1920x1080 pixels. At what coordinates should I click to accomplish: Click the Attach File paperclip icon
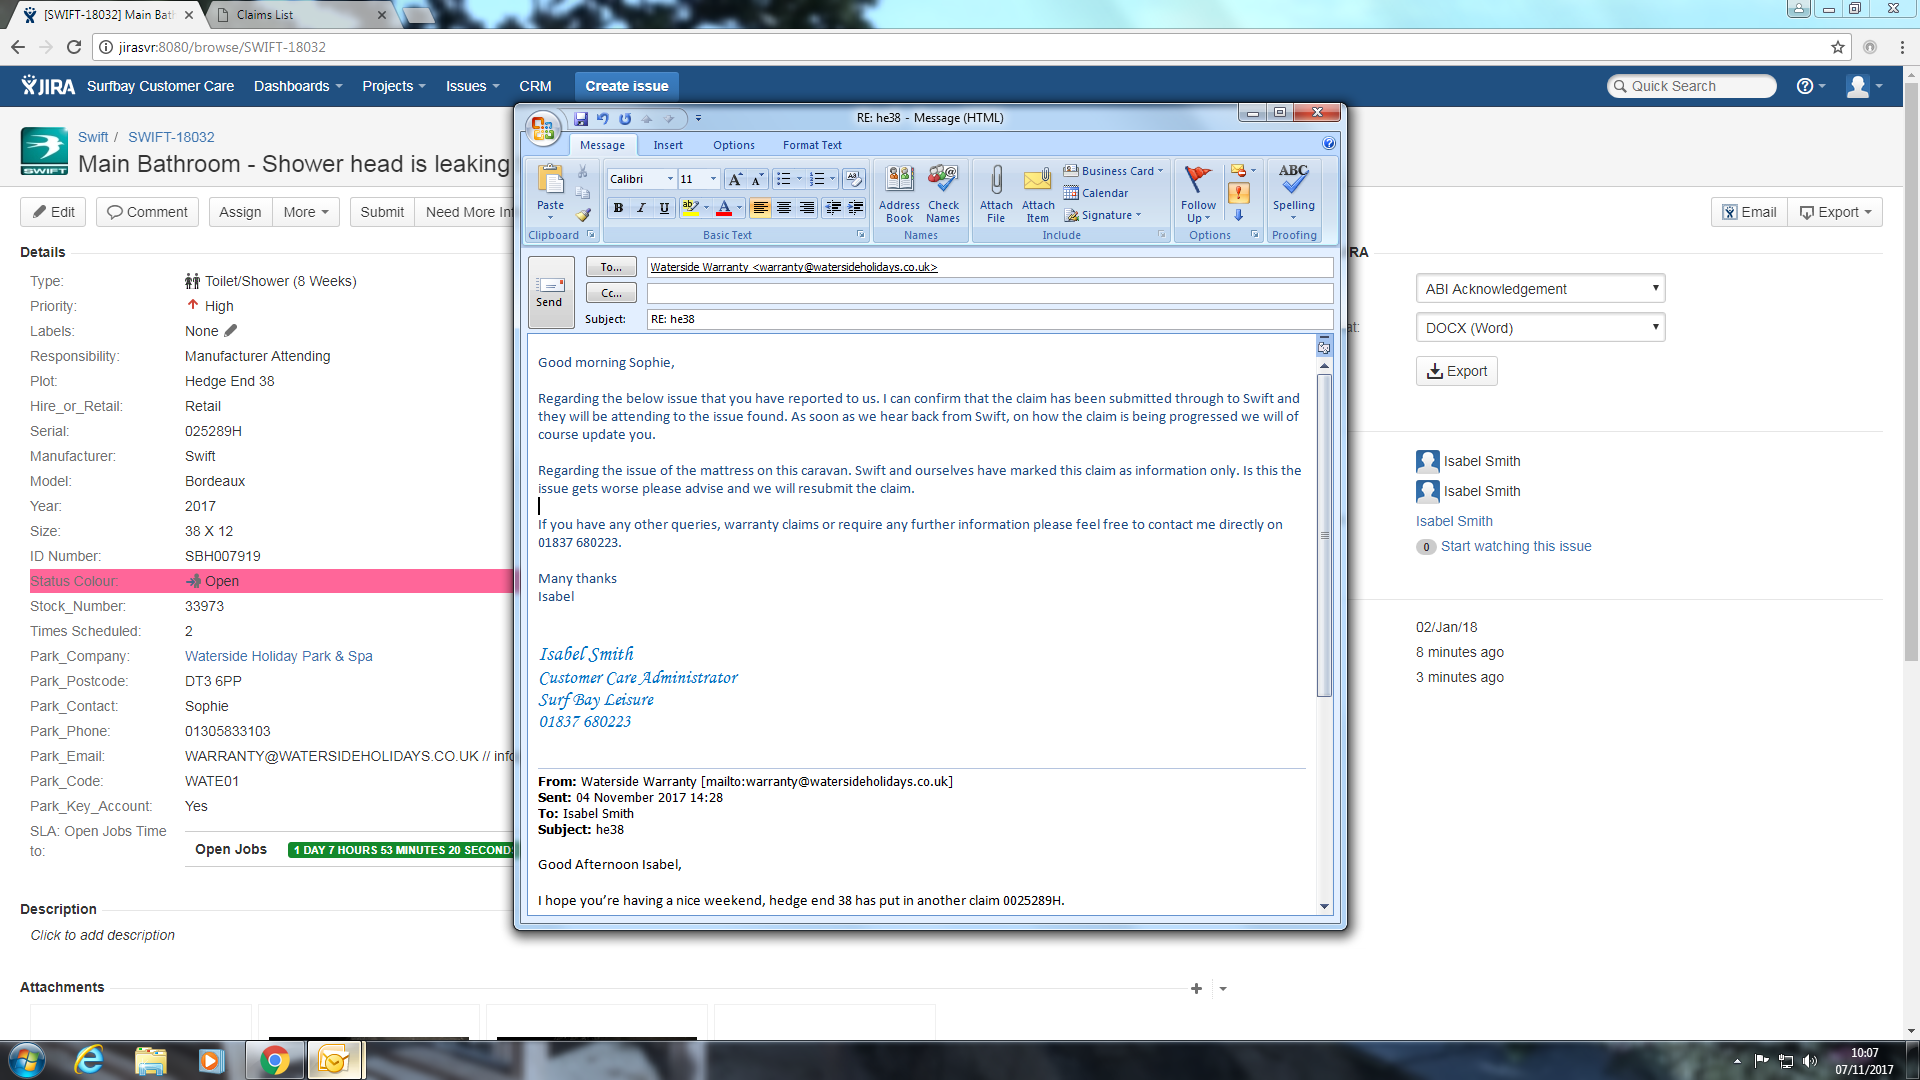[996, 192]
